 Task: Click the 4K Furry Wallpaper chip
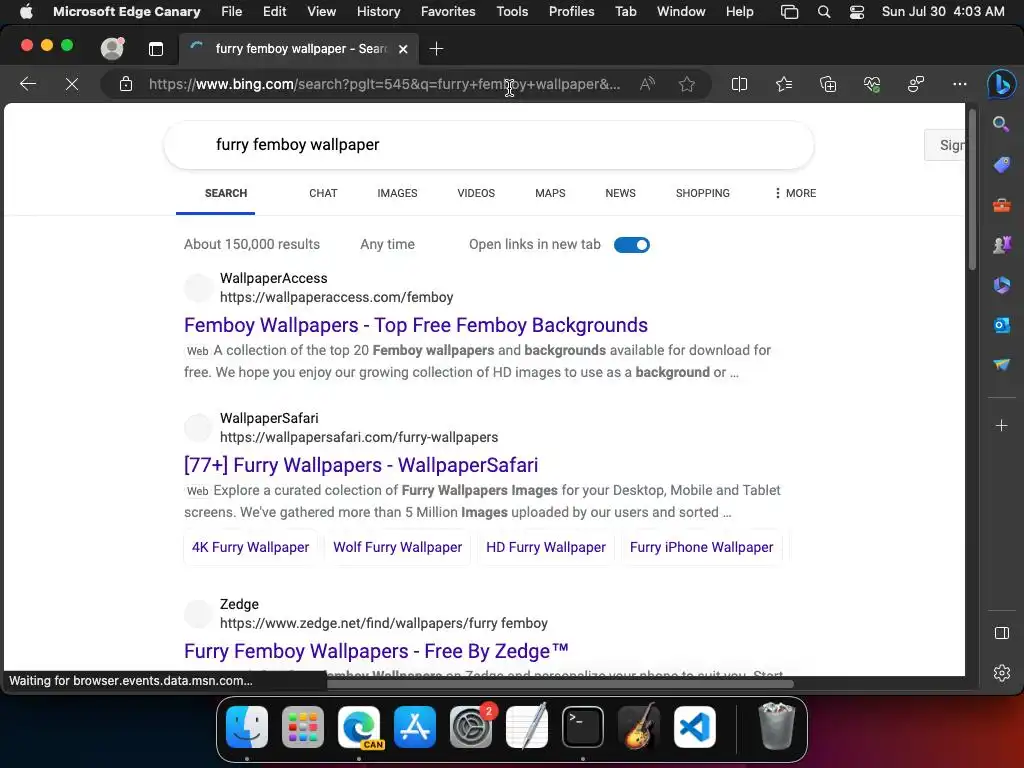coord(250,547)
